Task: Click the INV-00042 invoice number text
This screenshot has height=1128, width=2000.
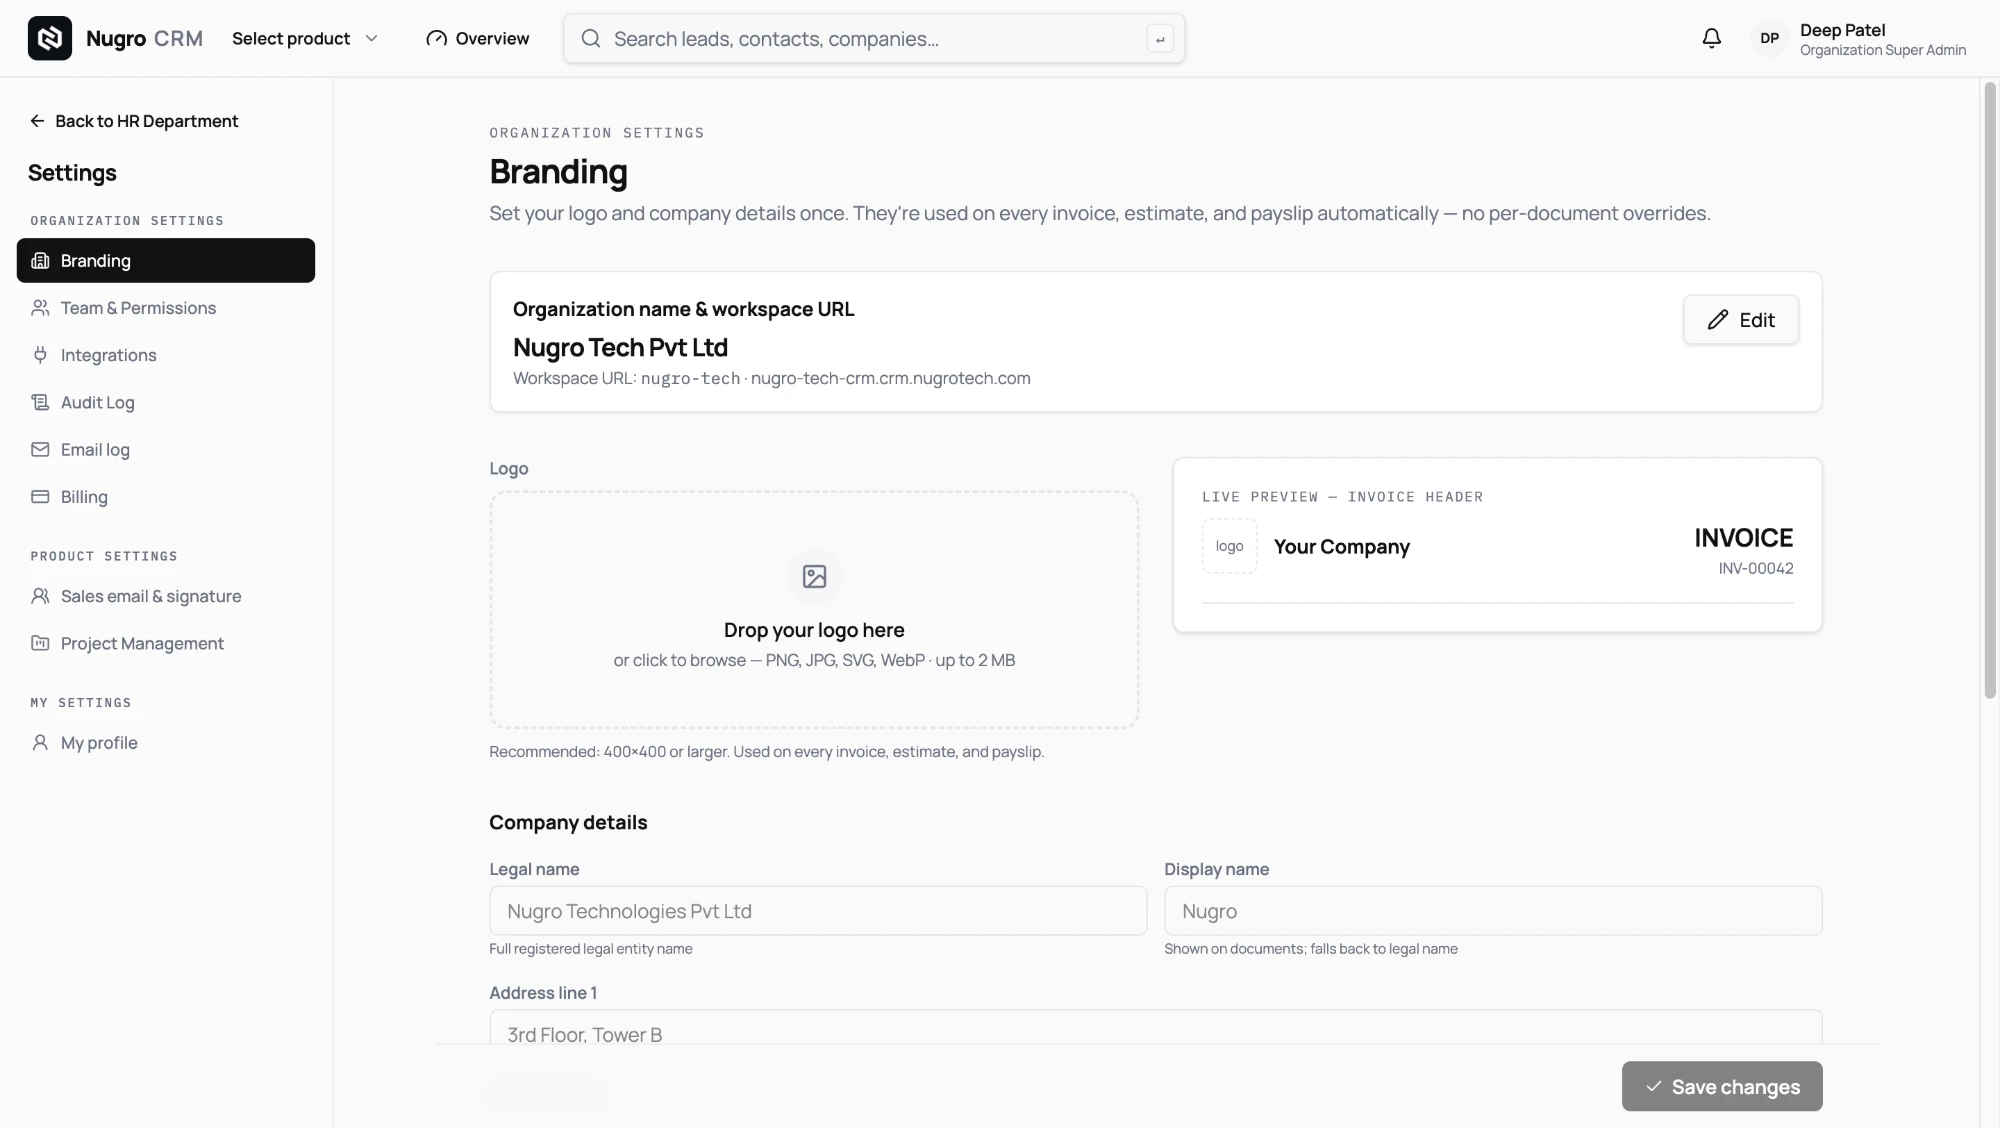Action: click(x=1755, y=568)
